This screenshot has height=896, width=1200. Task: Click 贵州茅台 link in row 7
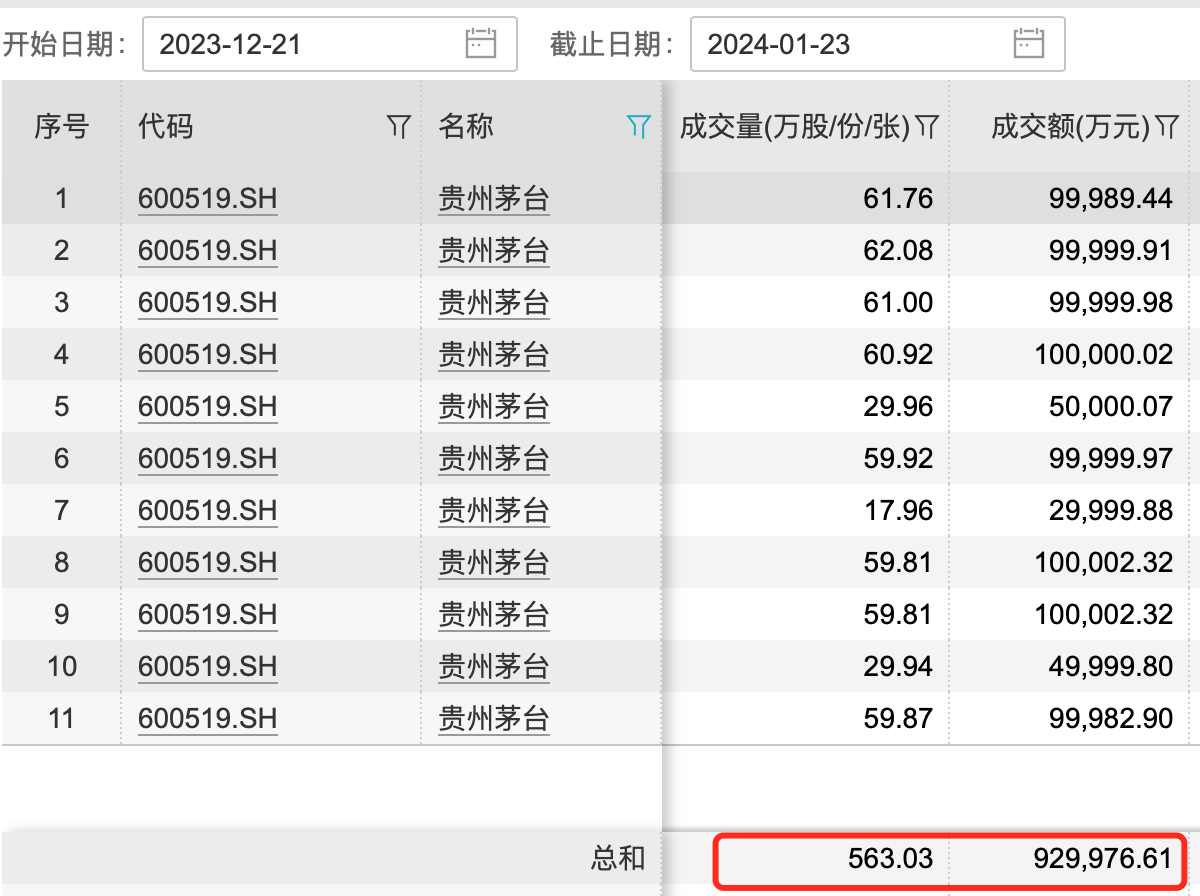click(x=494, y=511)
